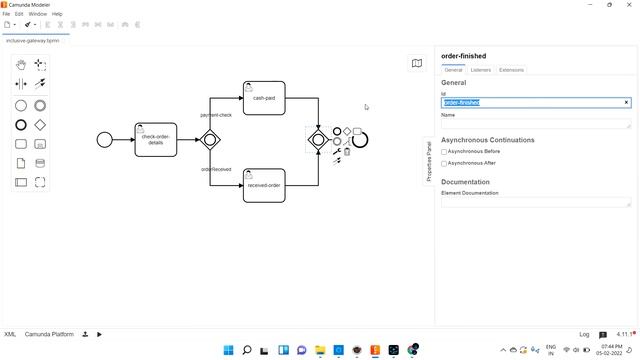Switch to the Extensions properties tab
Screen dimensions: 640x360
511,70
